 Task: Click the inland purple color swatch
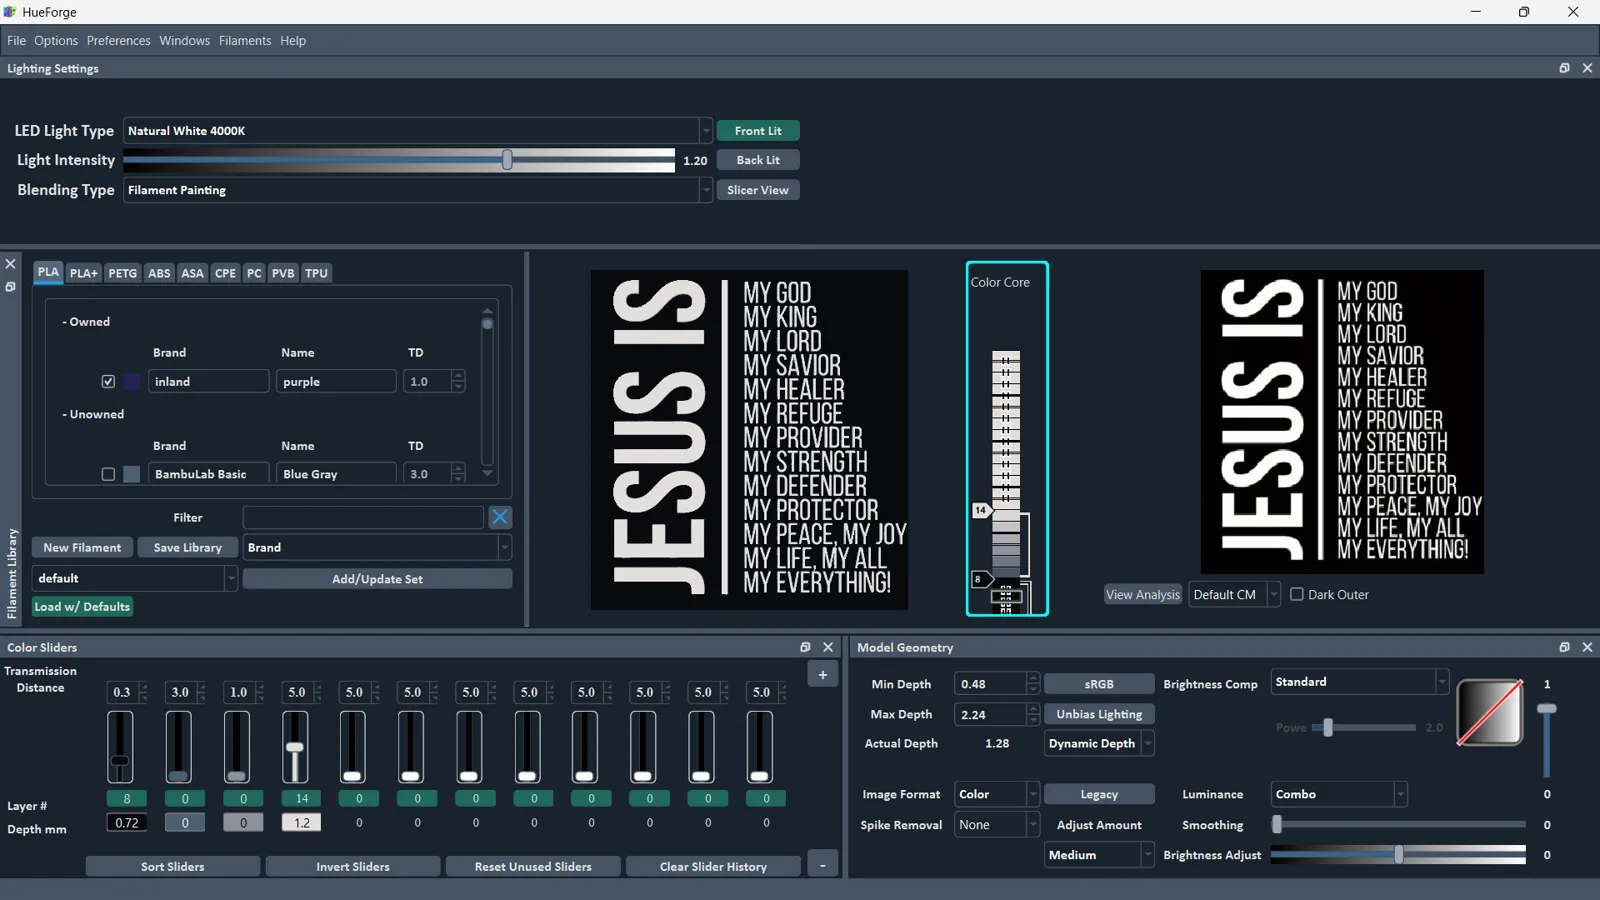pyautogui.click(x=132, y=381)
